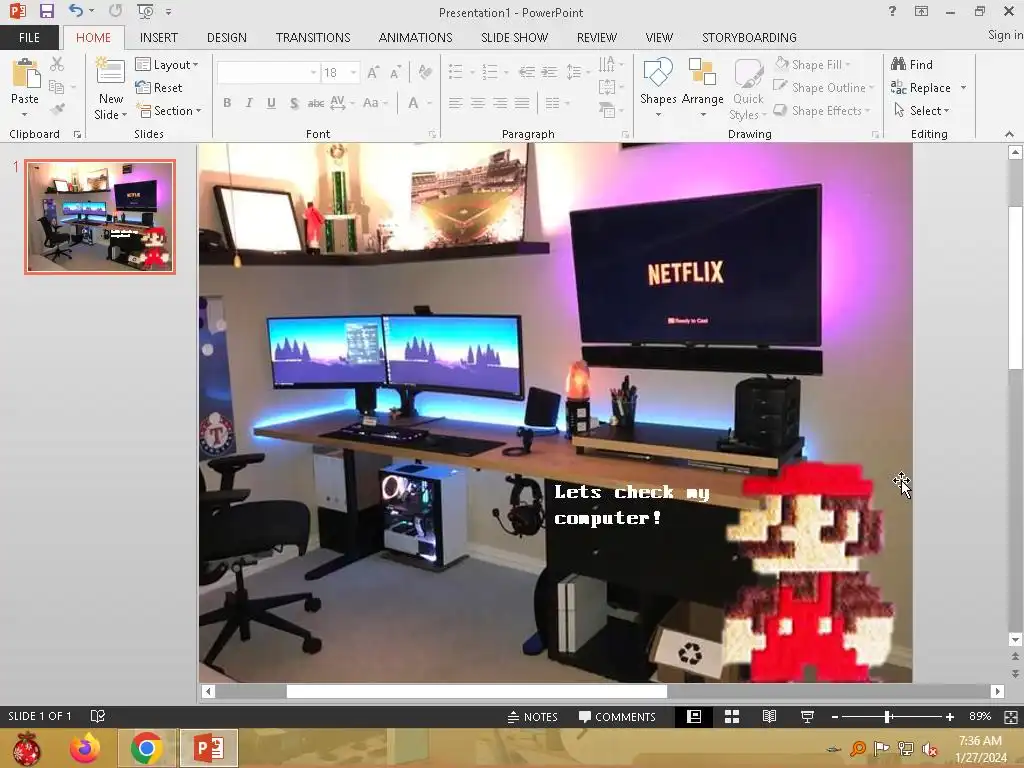Click the muted volume tray icon
Screen dimensions: 1024x768
[930, 749]
